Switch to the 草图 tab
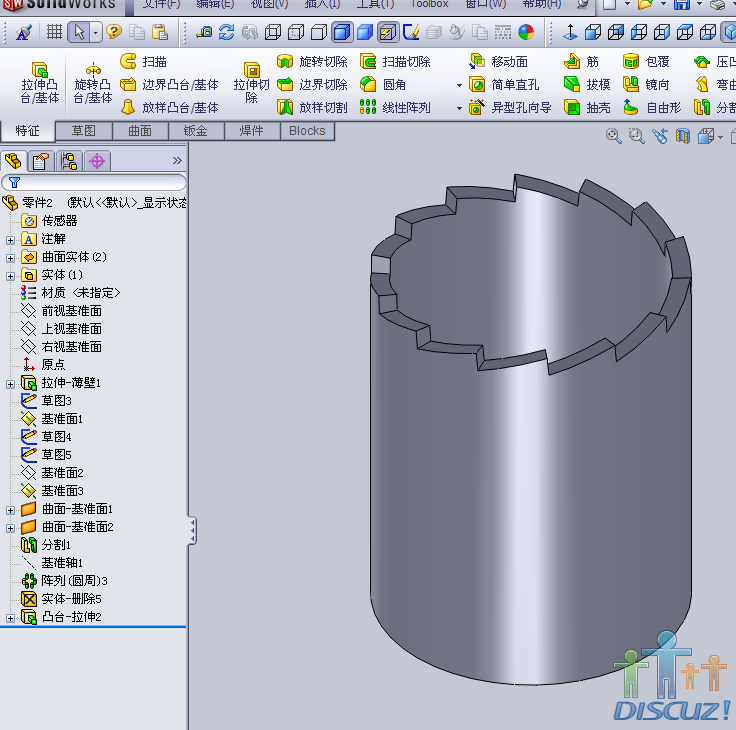This screenshot has width=736, height=730. click(84, 131)
